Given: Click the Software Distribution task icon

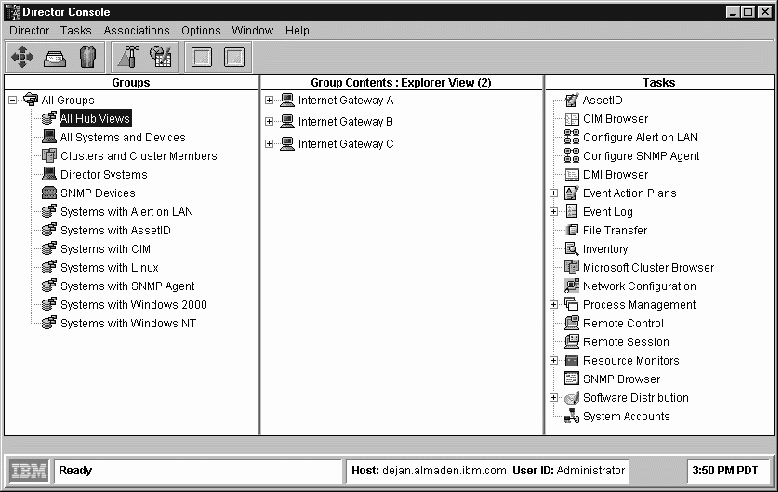Looking at the screenshot, I should click(571, 398).
